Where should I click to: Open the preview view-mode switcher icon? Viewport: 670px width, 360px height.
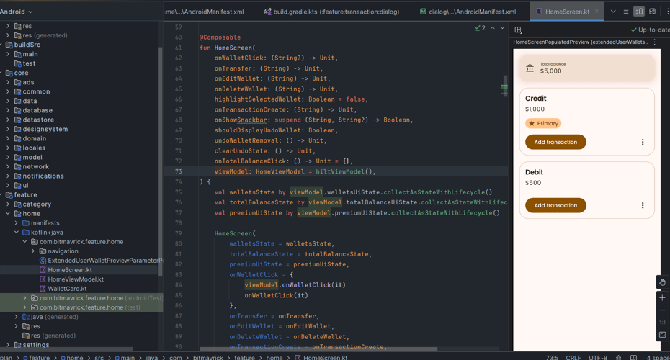click(518, 29)
